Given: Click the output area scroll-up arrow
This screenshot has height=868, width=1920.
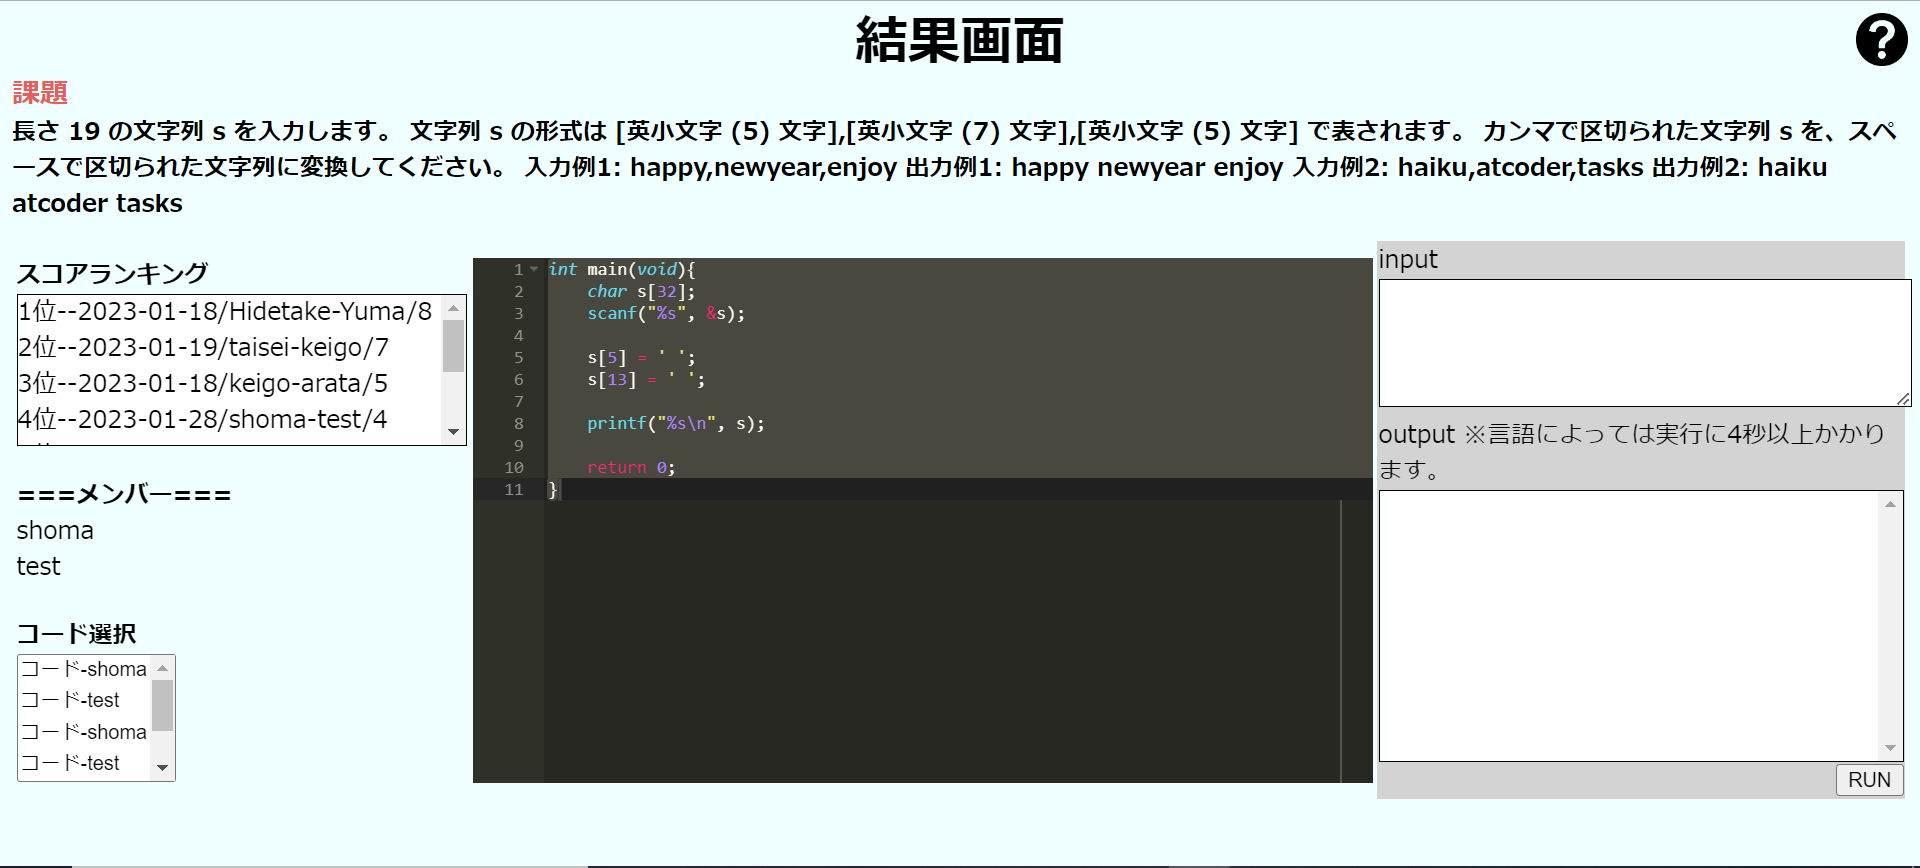Looking at the screenshot, I should click(x=1890, y=504).
